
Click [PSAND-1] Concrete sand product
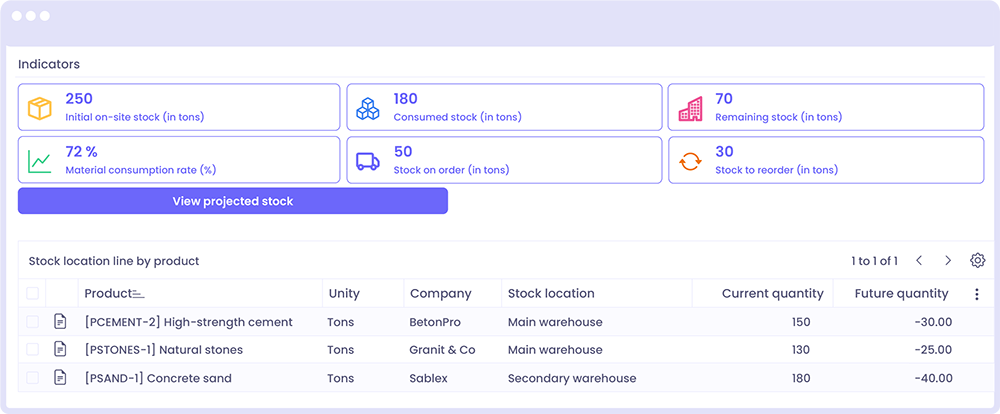(158, 378)
